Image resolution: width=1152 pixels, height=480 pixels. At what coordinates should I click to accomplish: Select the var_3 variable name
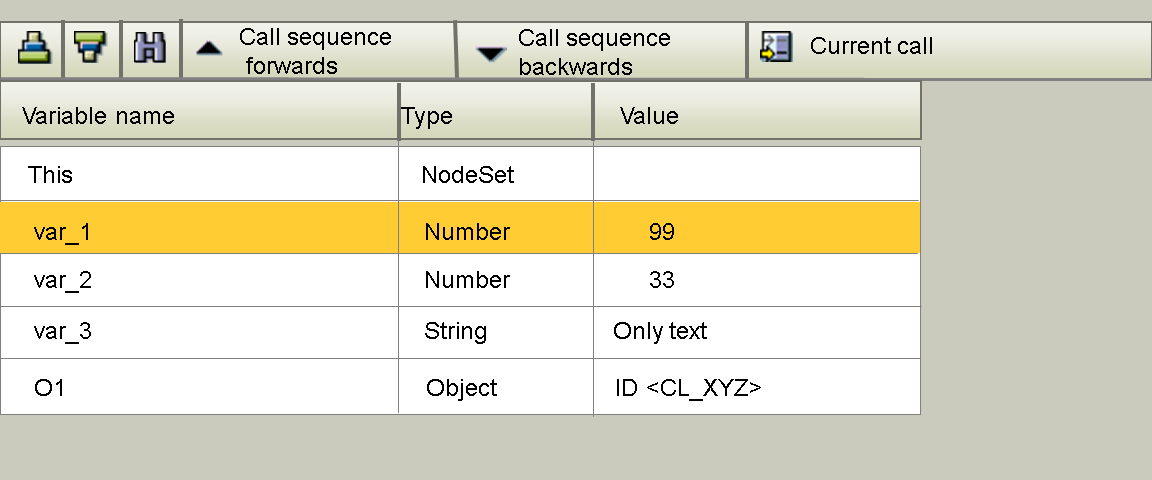[62, 331]
